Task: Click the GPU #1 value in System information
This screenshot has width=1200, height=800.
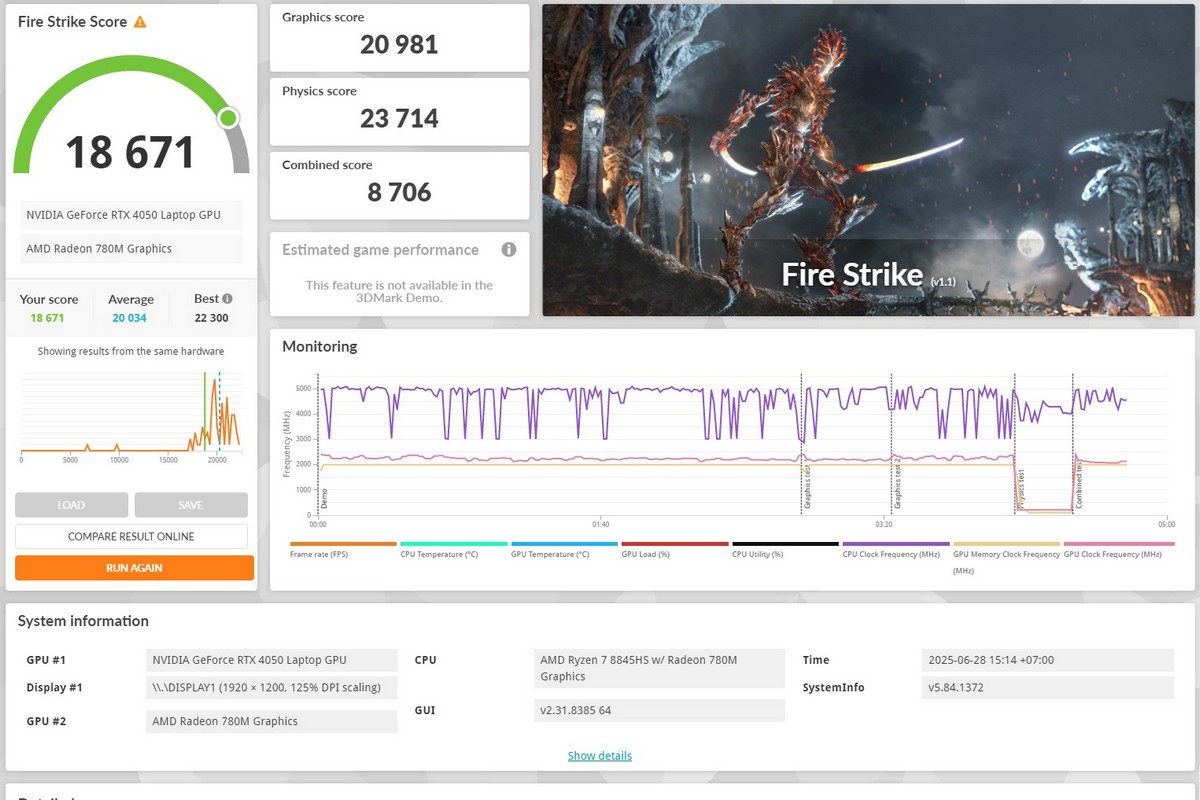Action: 271,660
